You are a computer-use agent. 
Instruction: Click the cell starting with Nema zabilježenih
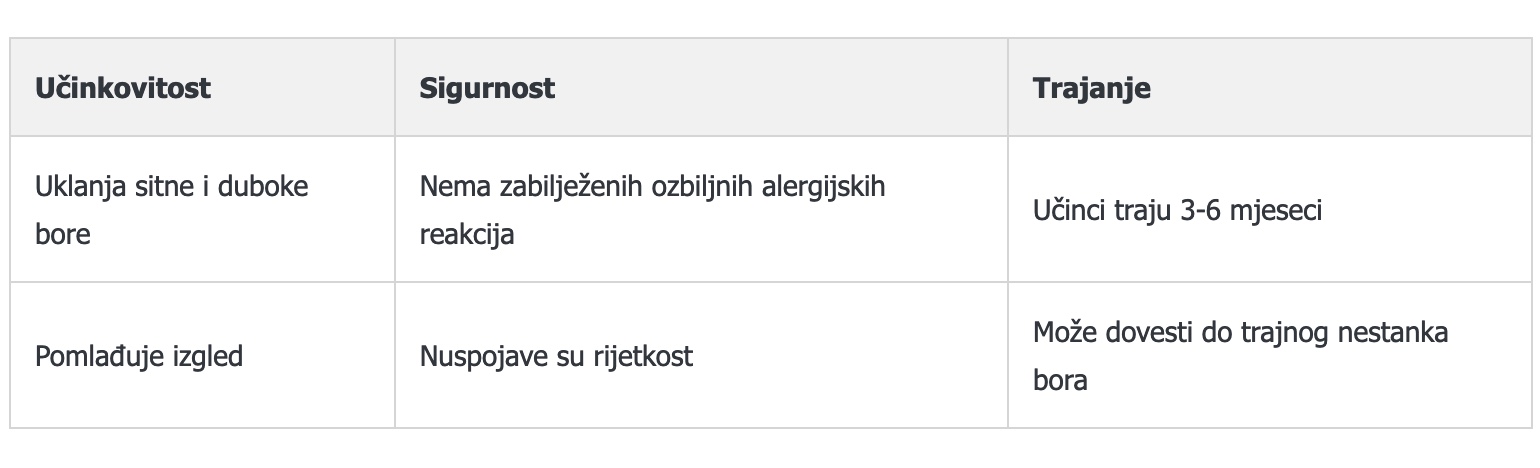(x=701, y=210)
